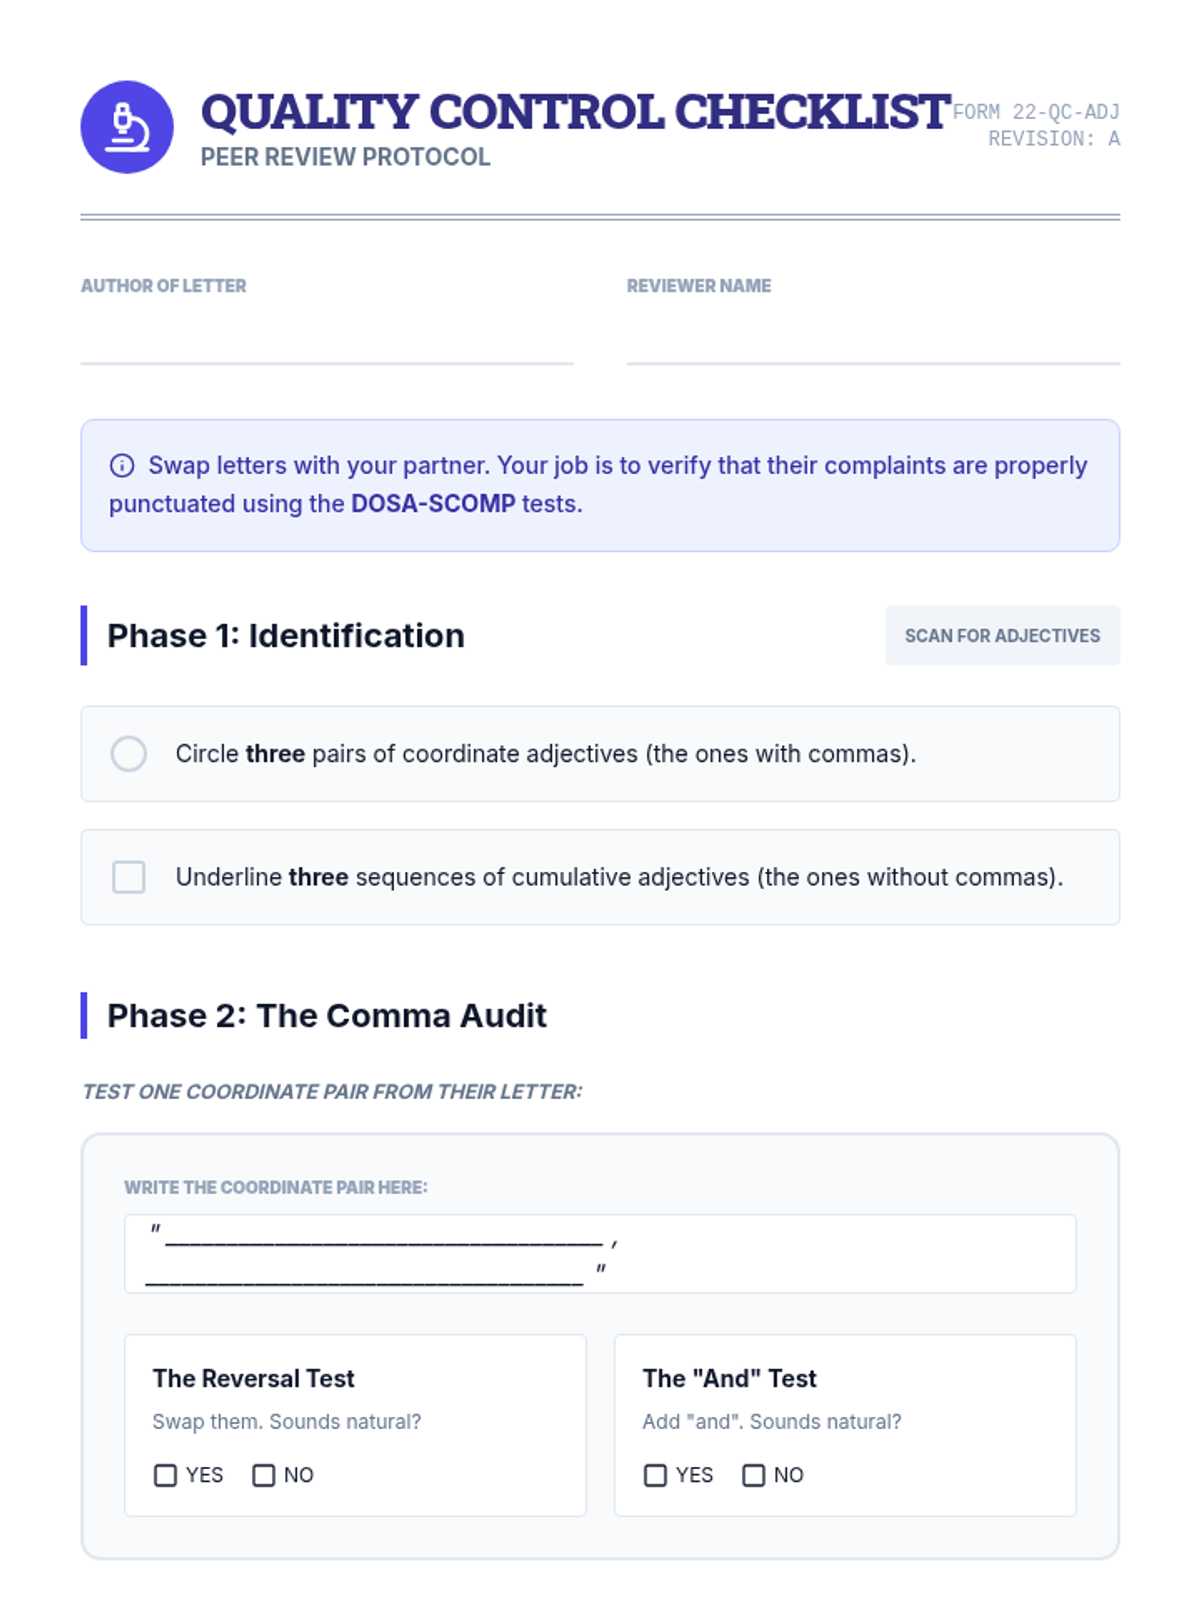The image size is (1200, 1600).
Task: Click the Phase 2: The Comma Audit heading
Action: click(327, 1016)
